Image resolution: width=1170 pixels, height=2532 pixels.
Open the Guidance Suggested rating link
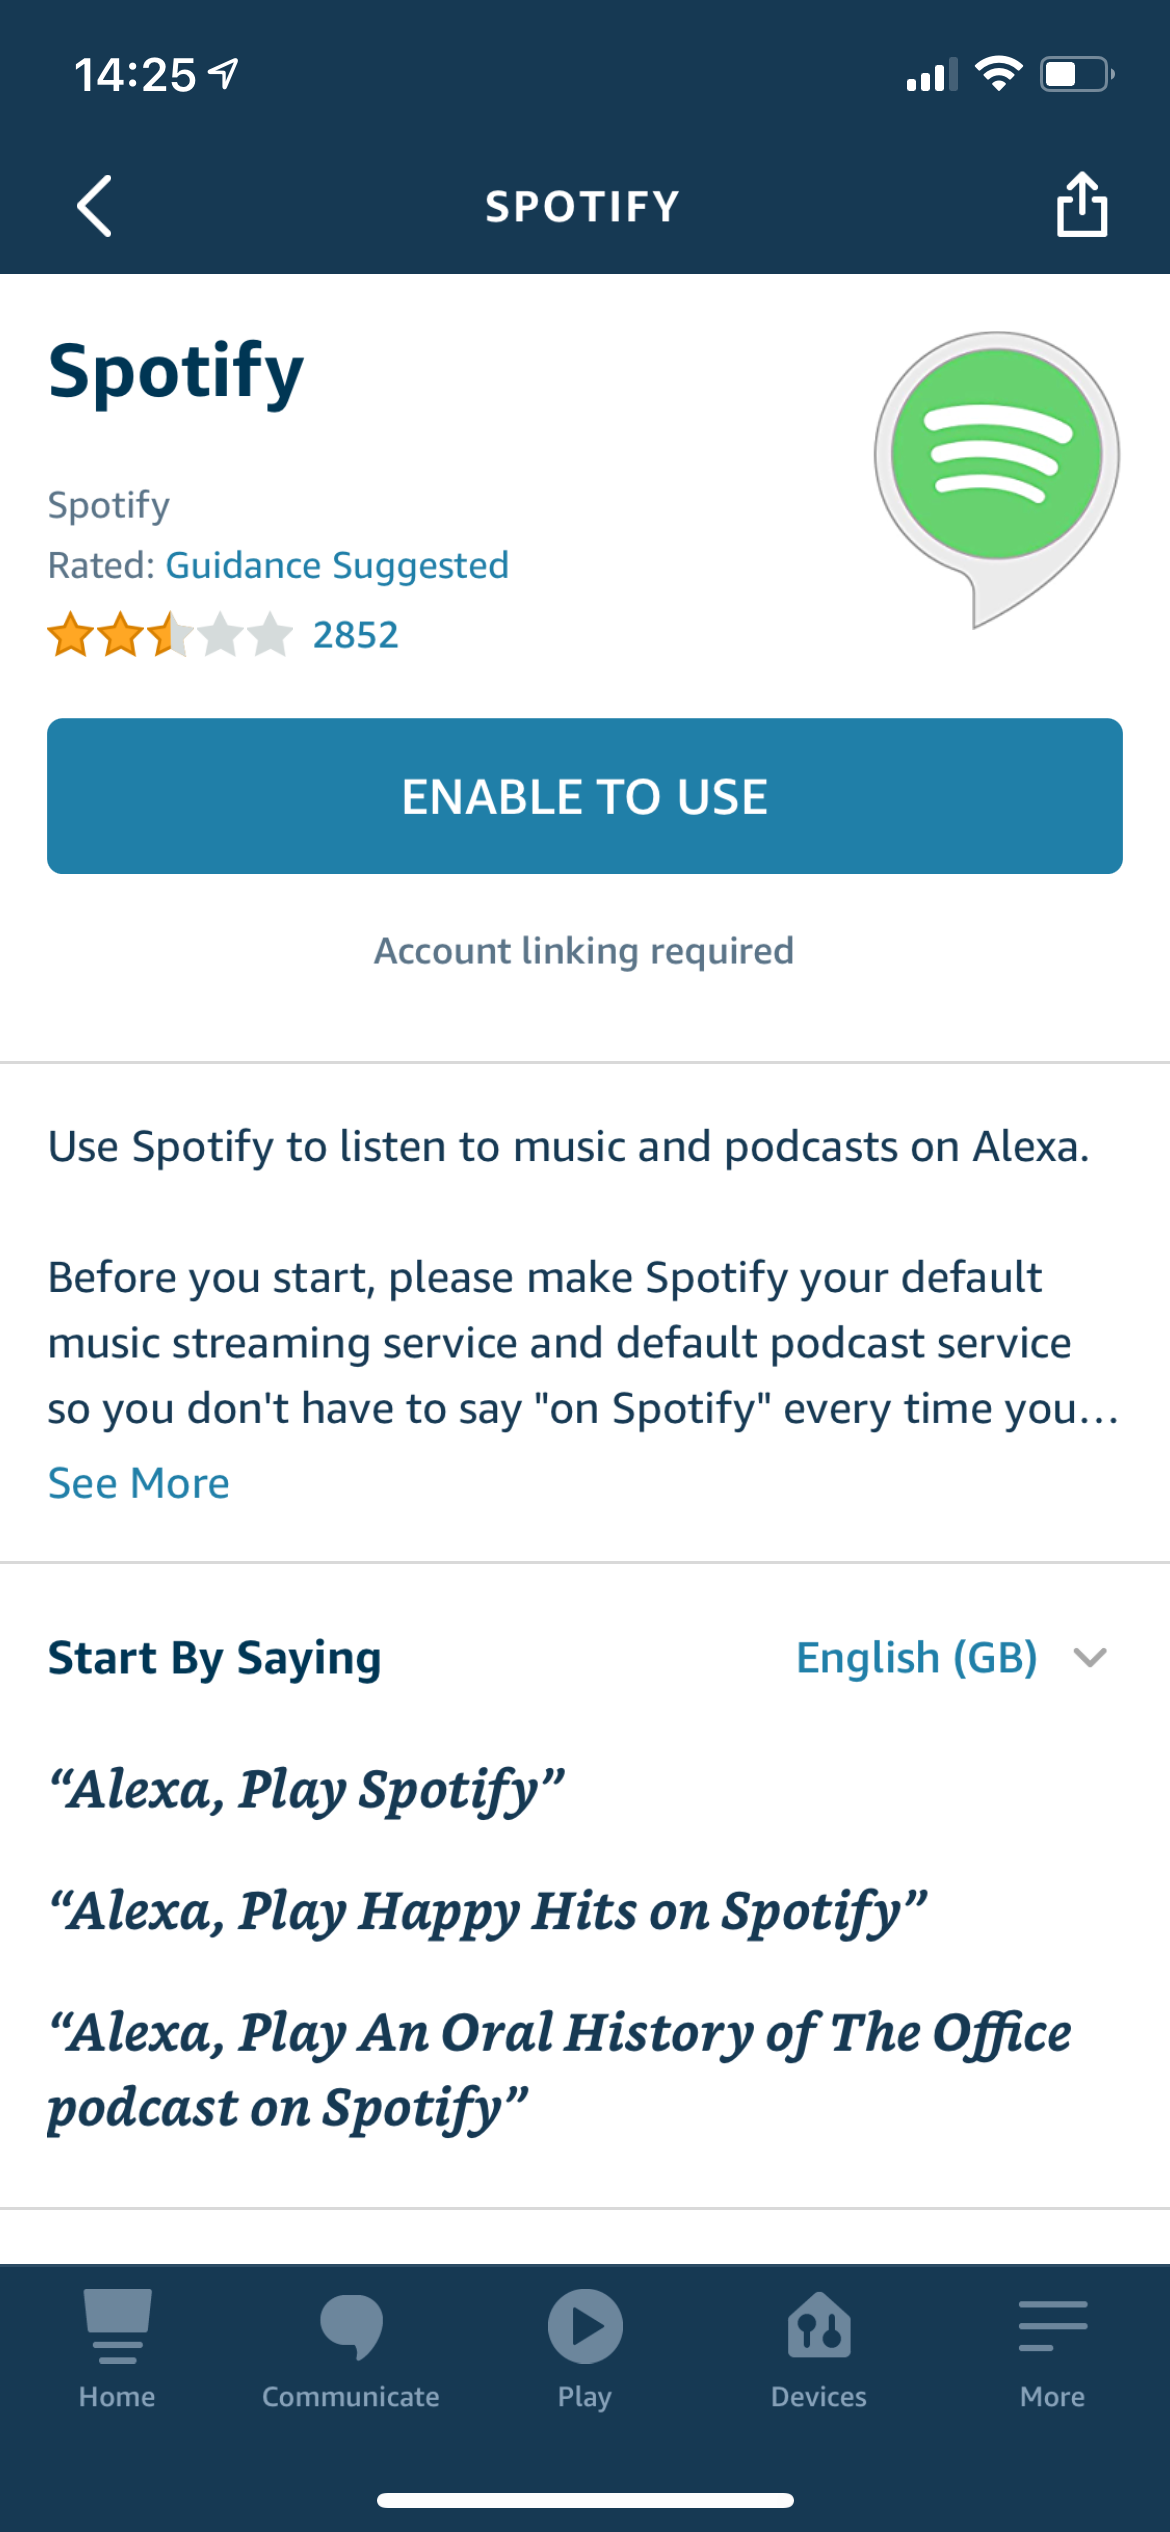[337, 564]
